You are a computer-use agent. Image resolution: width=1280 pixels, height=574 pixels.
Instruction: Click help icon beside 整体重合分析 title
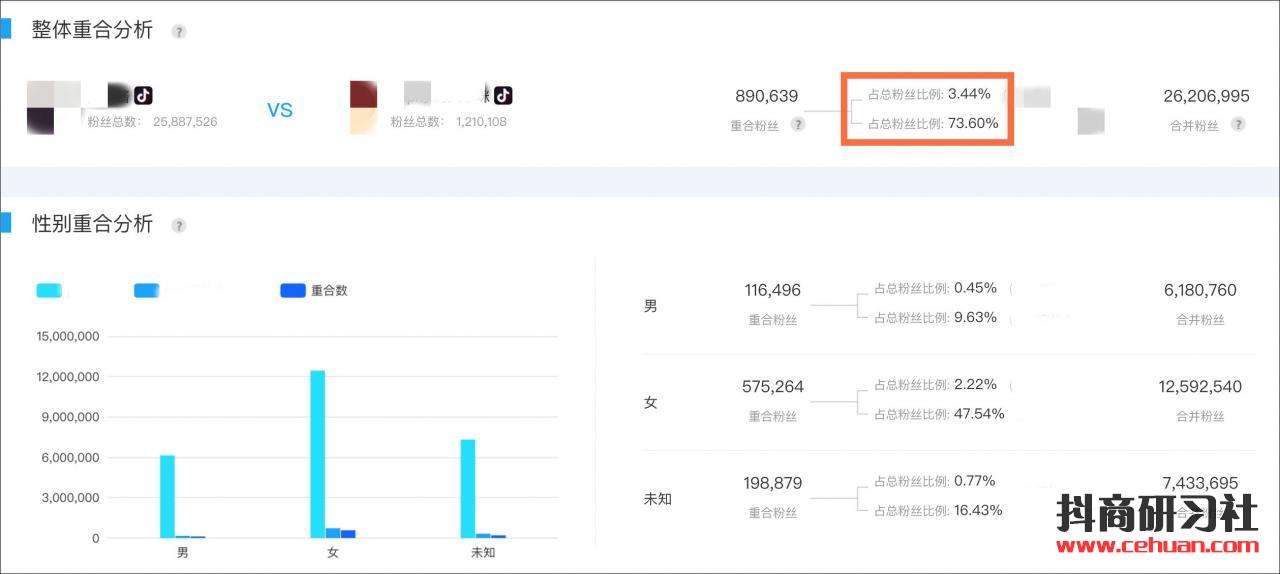179,32
